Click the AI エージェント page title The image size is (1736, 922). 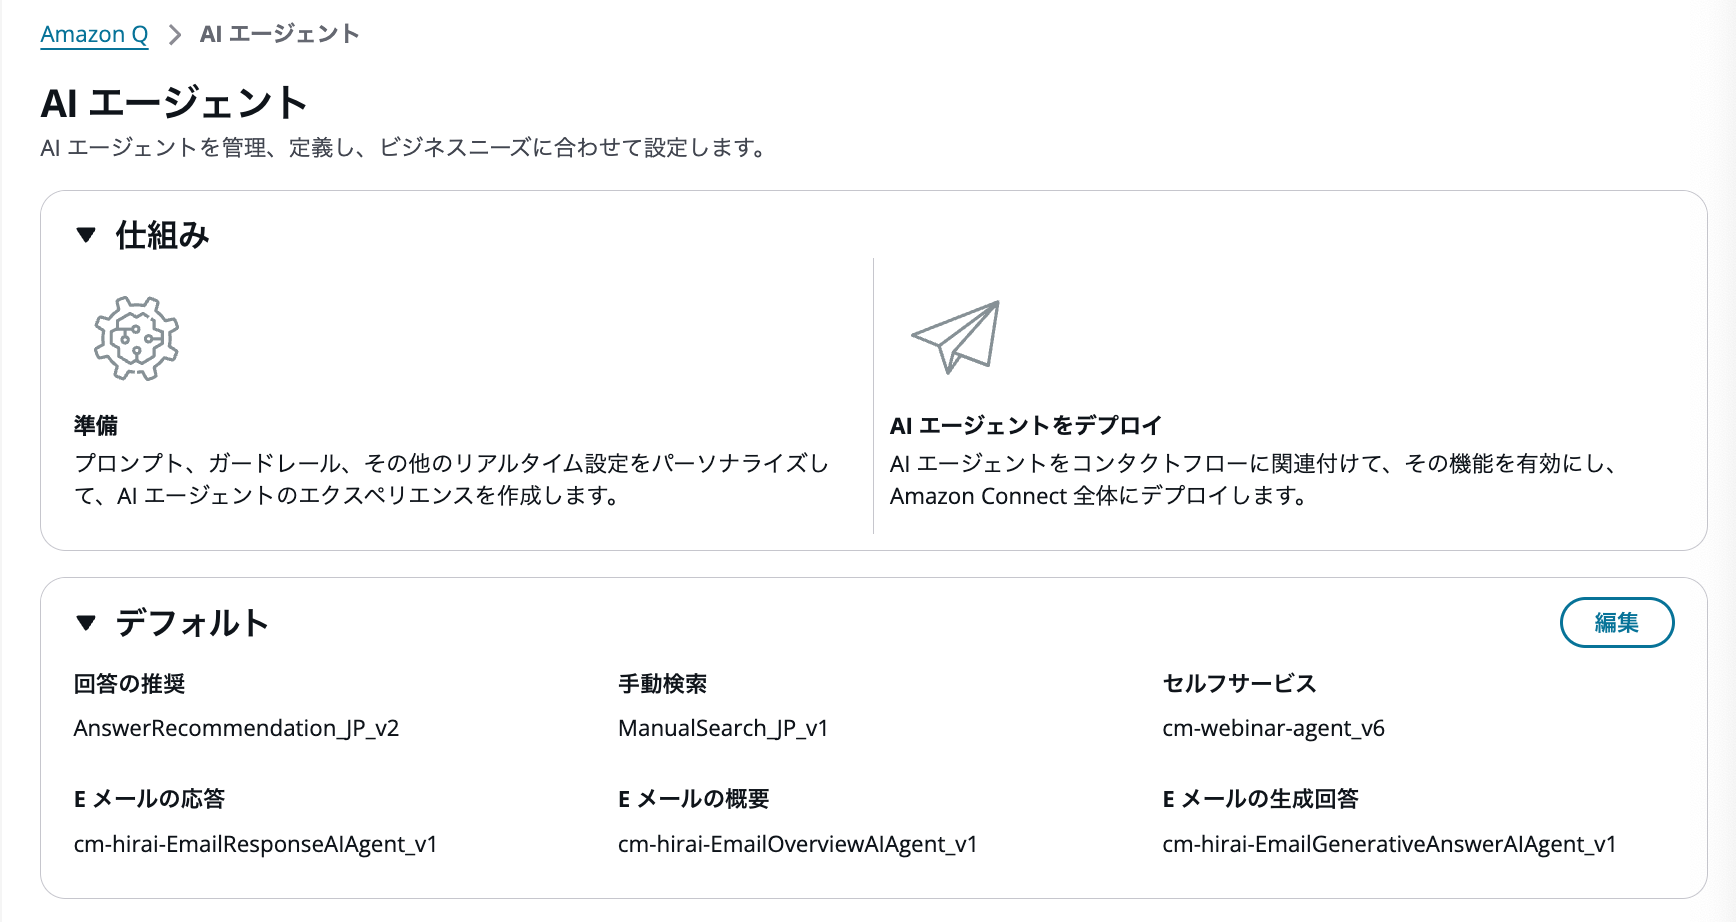click(174, 103)
